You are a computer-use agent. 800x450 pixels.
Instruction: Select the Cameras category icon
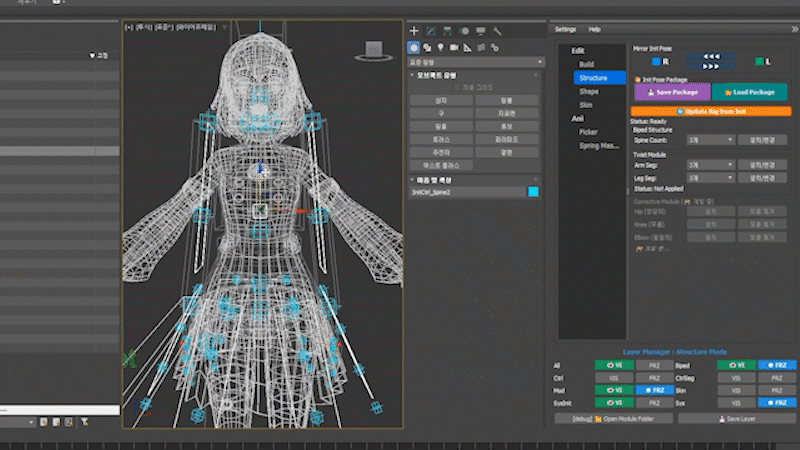[454, 47]
